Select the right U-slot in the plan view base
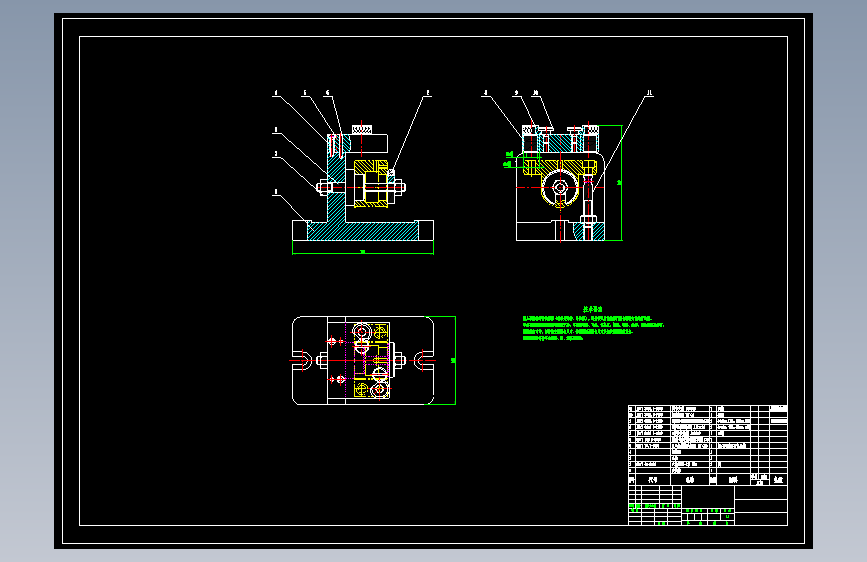The width and height of the screenshot is (867, 562). tap(423, 361)
